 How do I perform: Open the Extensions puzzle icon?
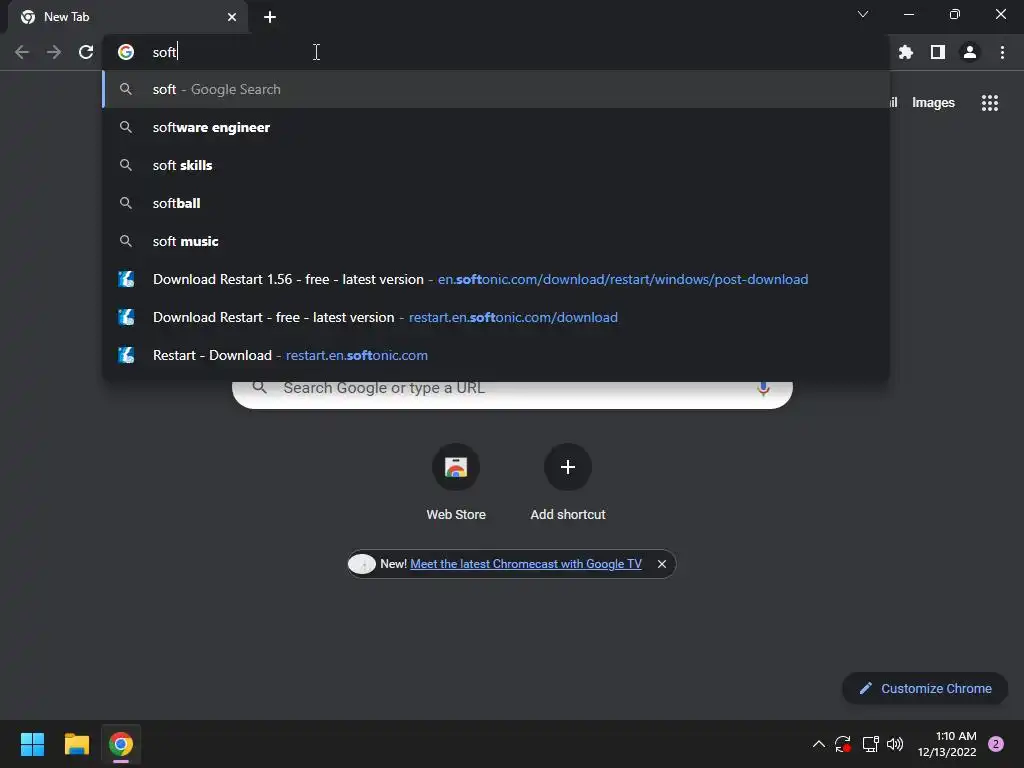click(906, 52)
